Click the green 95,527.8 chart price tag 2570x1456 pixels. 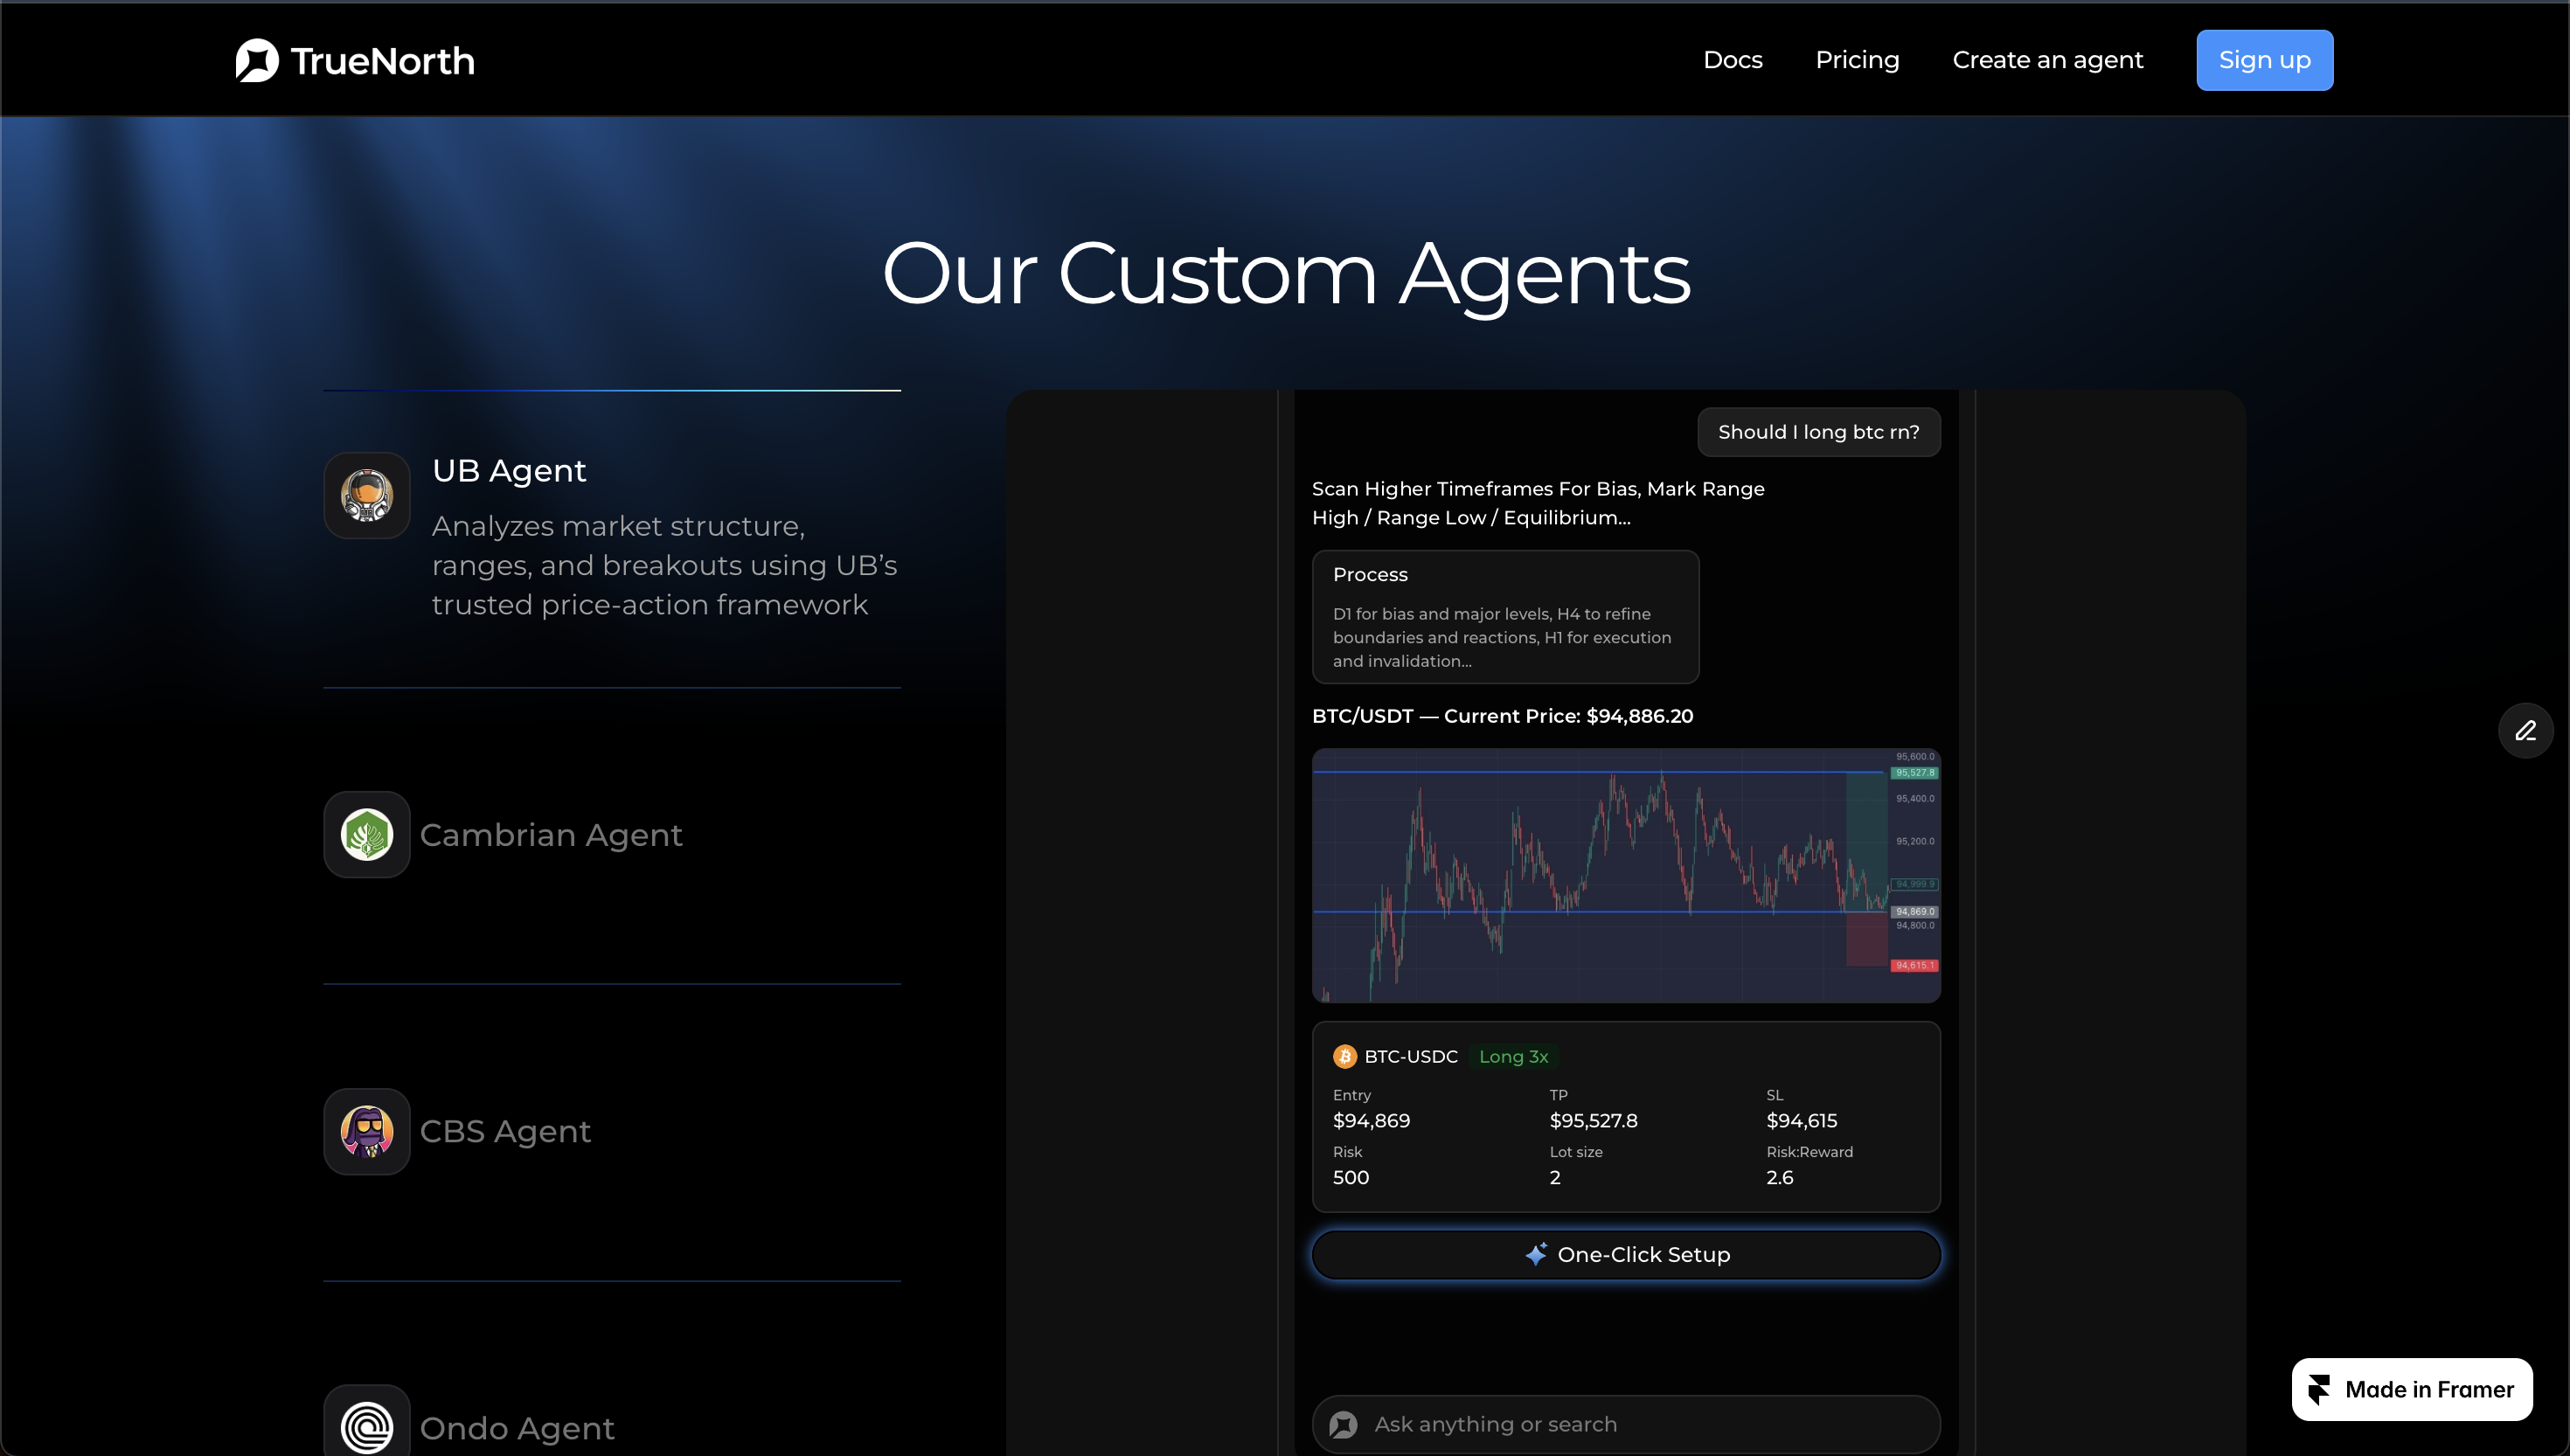click(1914, 773)
